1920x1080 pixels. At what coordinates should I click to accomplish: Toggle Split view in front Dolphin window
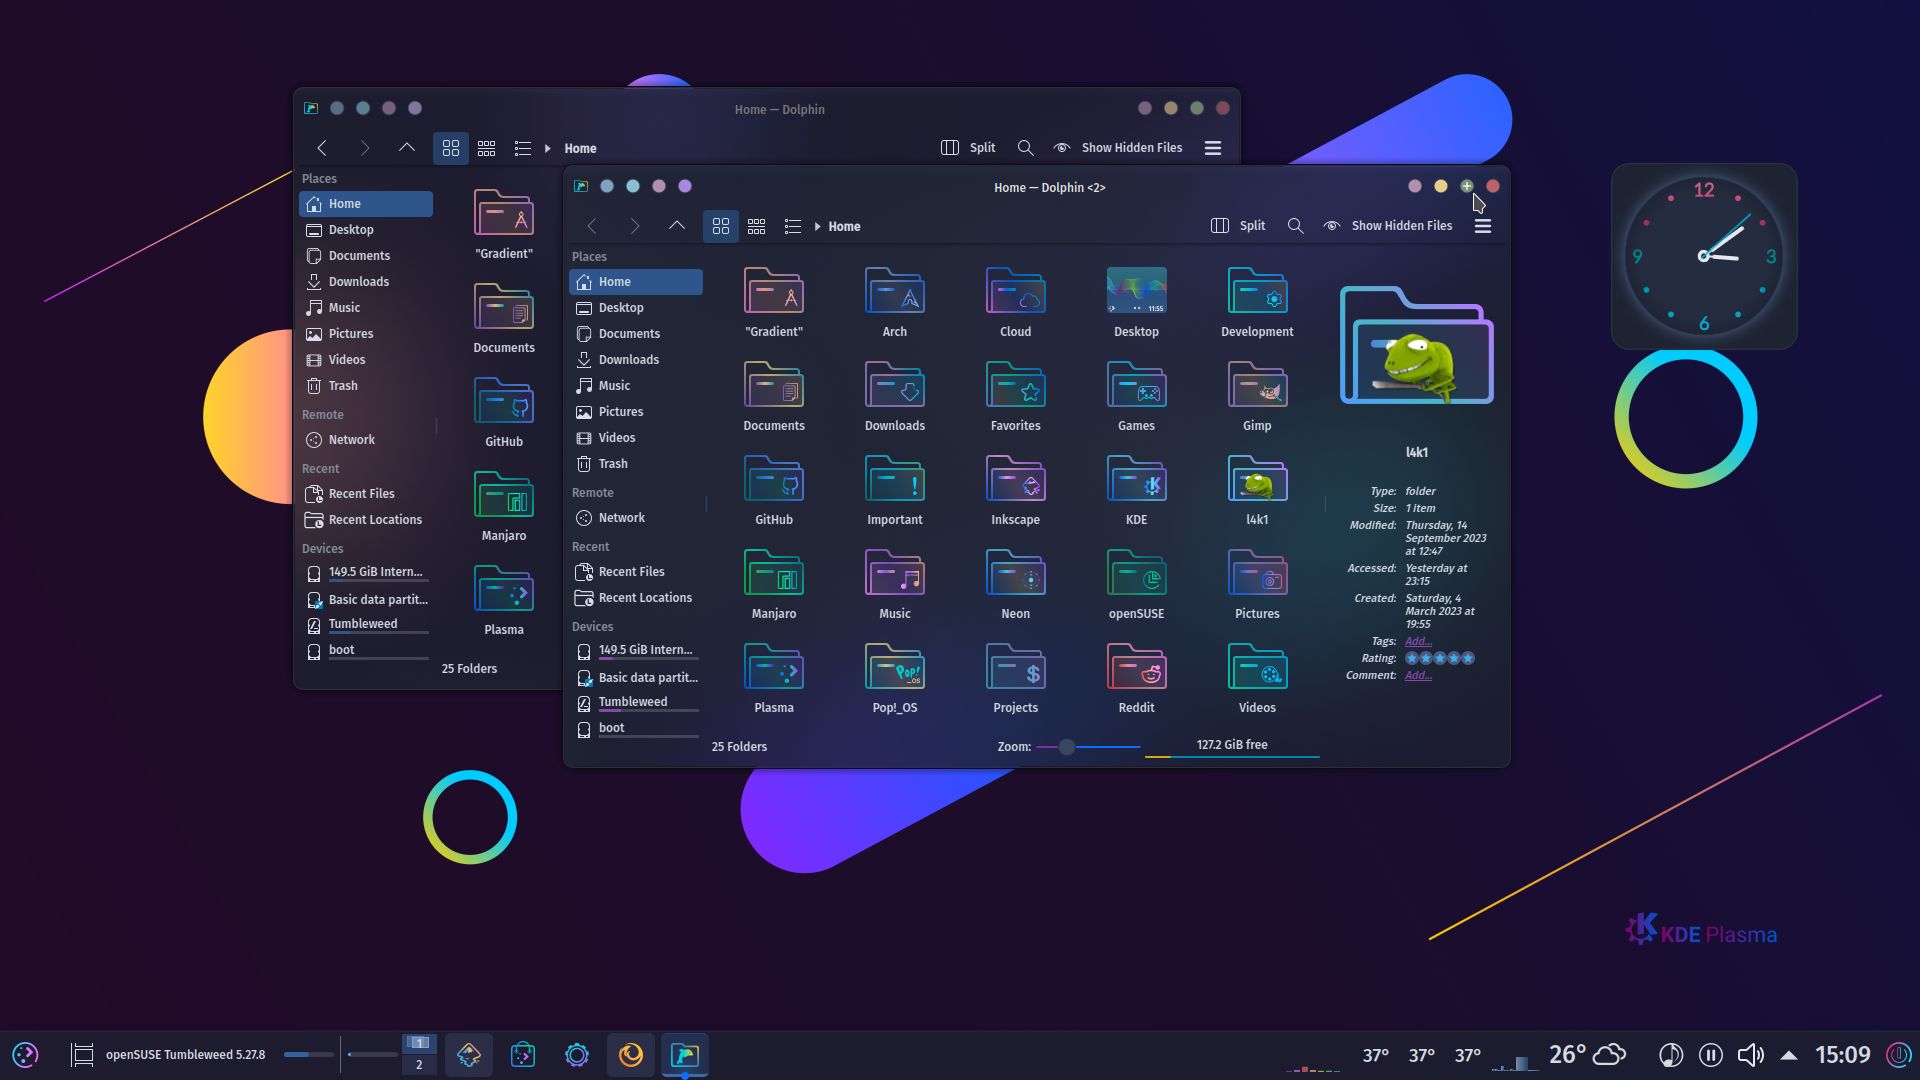[x=1238, y=226]
